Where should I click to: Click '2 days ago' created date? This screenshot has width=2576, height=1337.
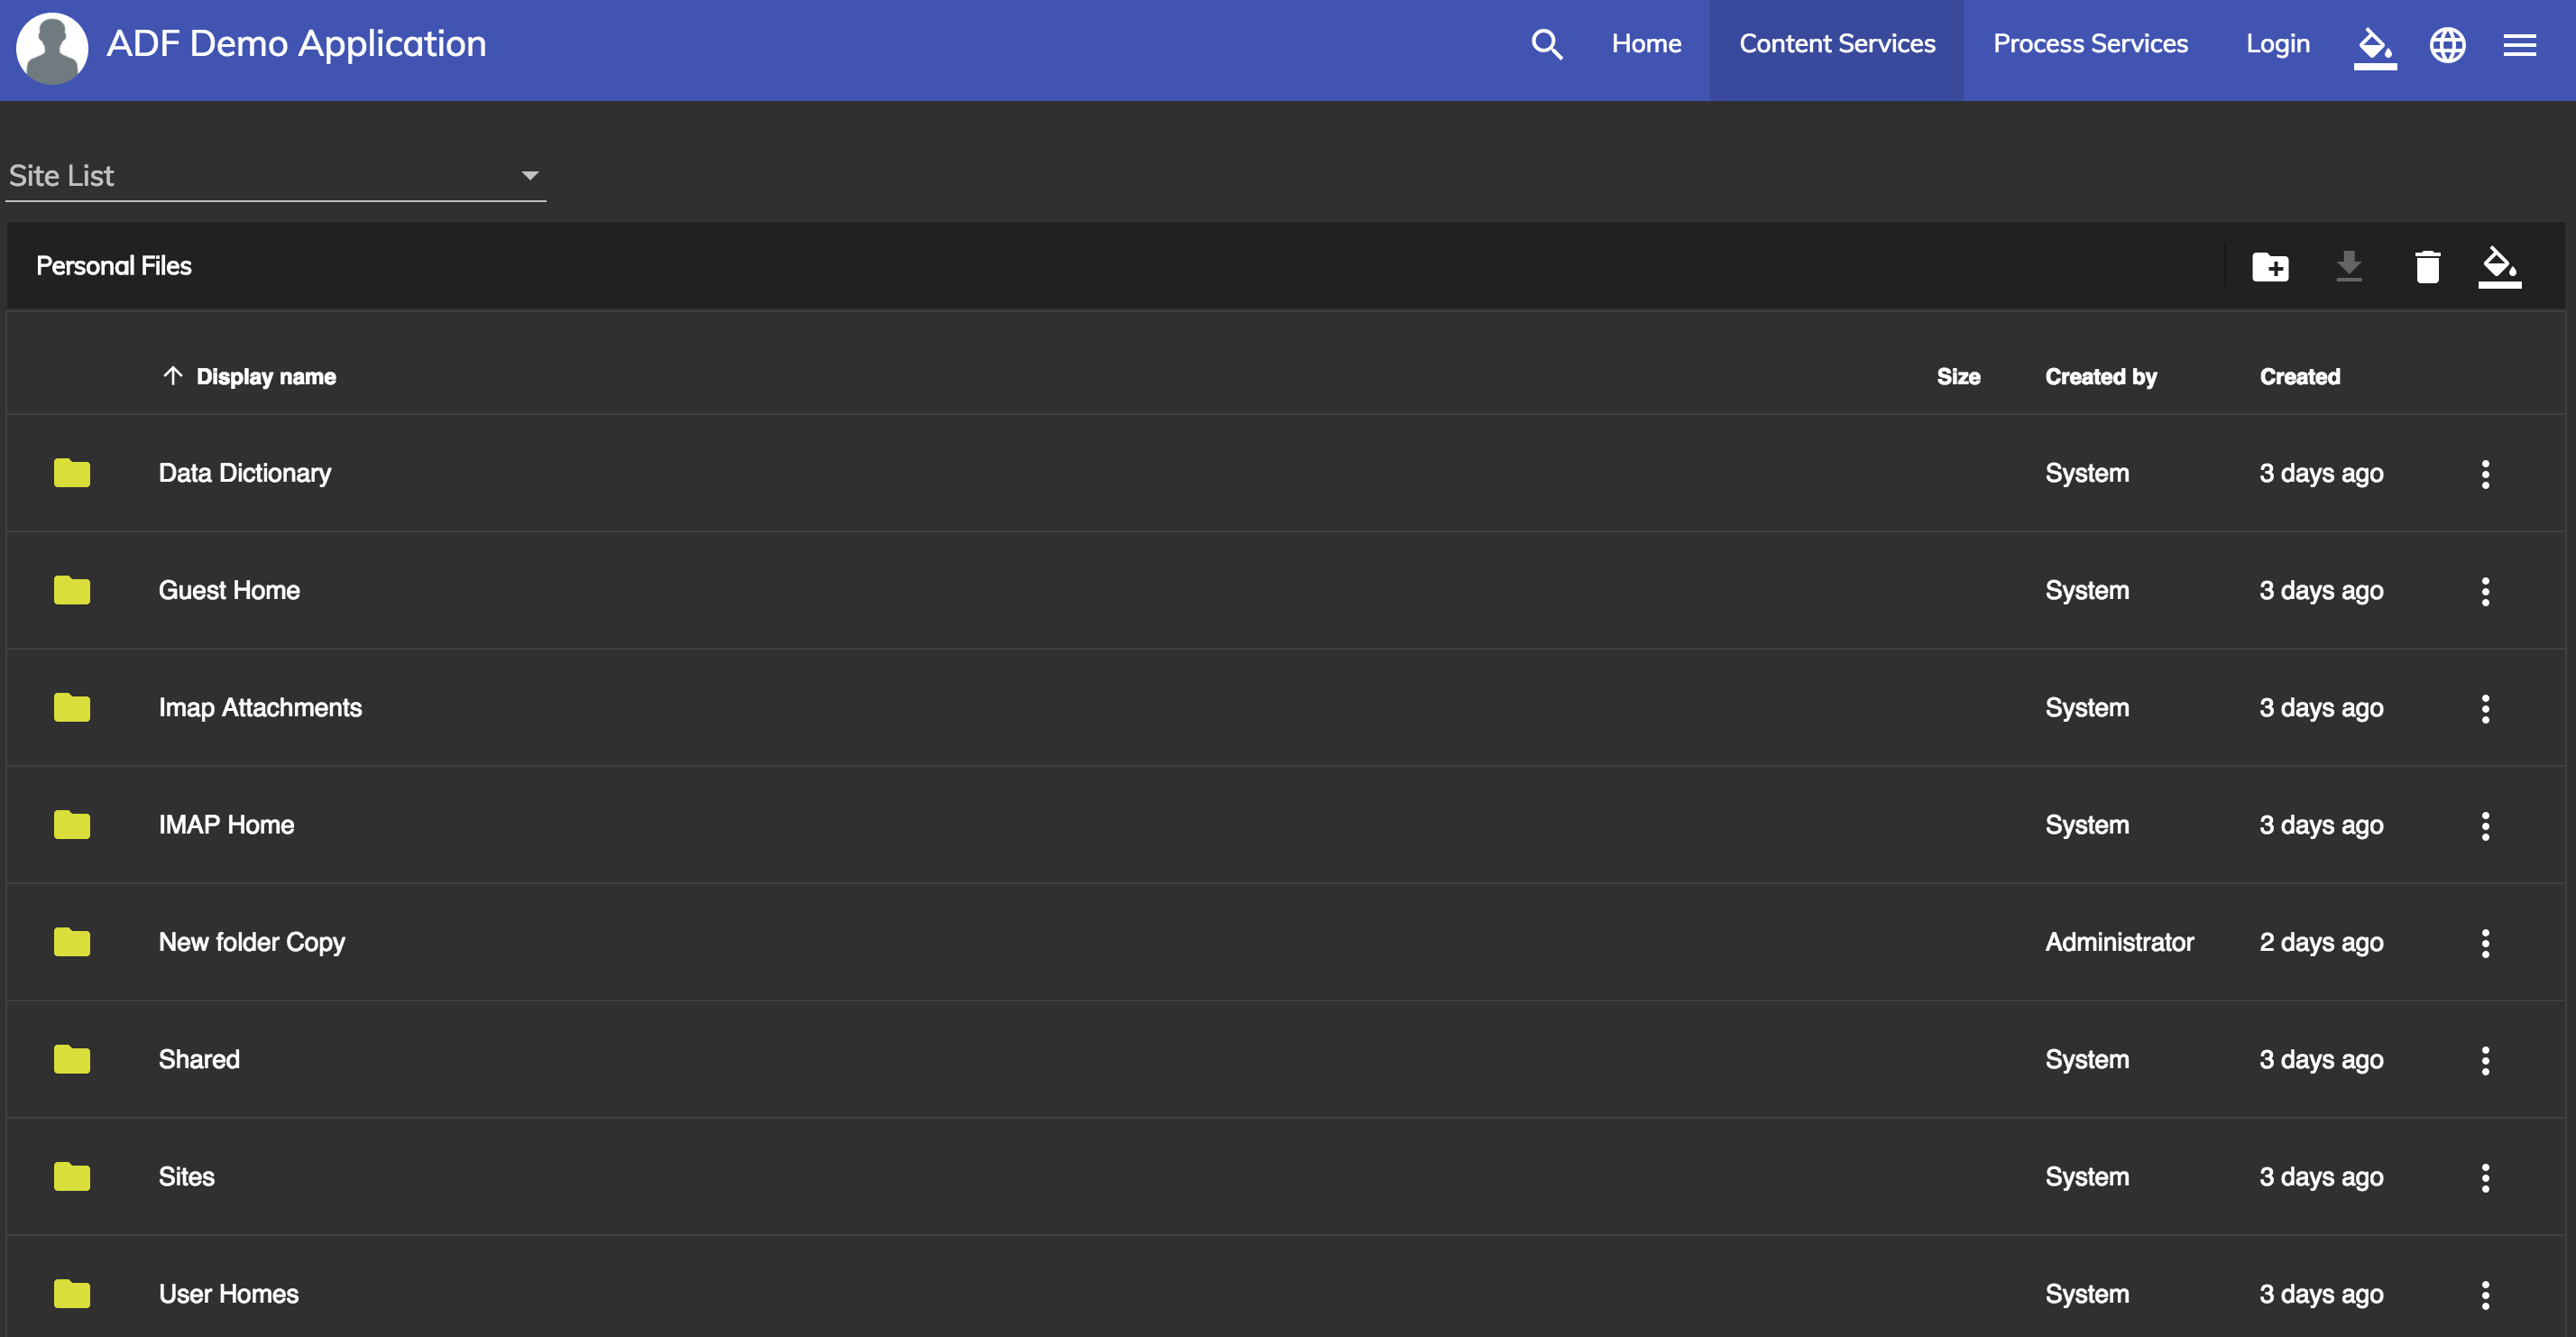click(2321, 942)
